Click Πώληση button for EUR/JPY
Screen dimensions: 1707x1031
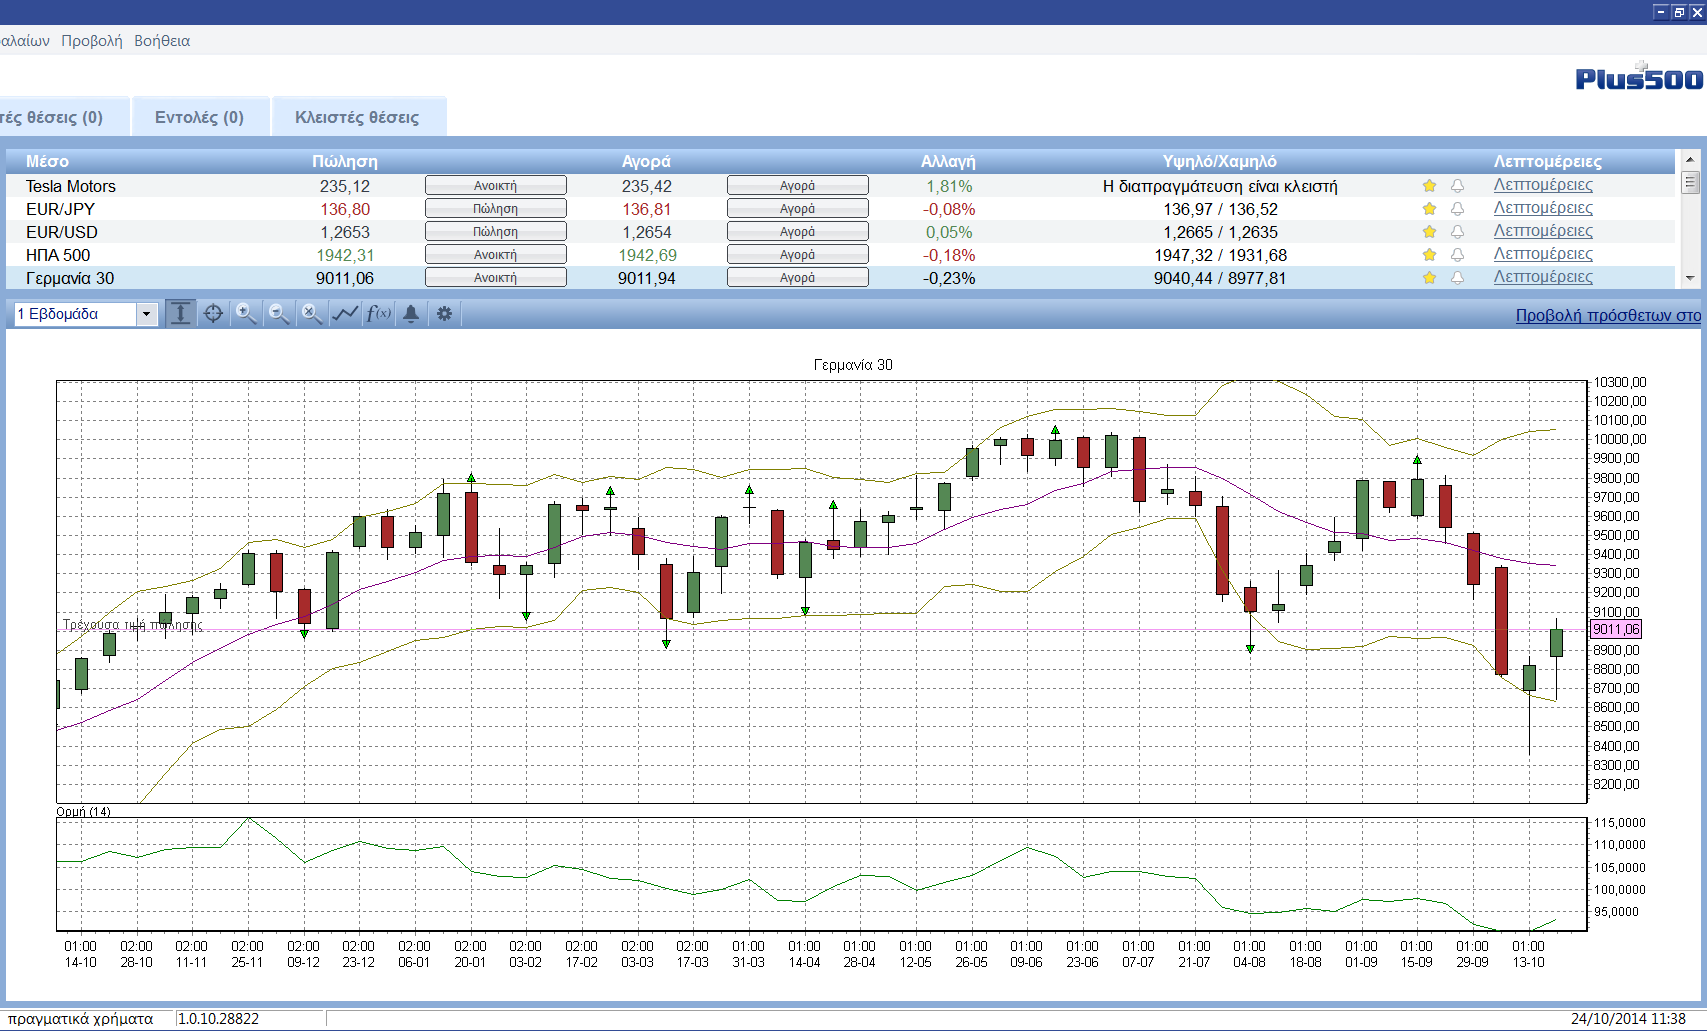[496, 209]
